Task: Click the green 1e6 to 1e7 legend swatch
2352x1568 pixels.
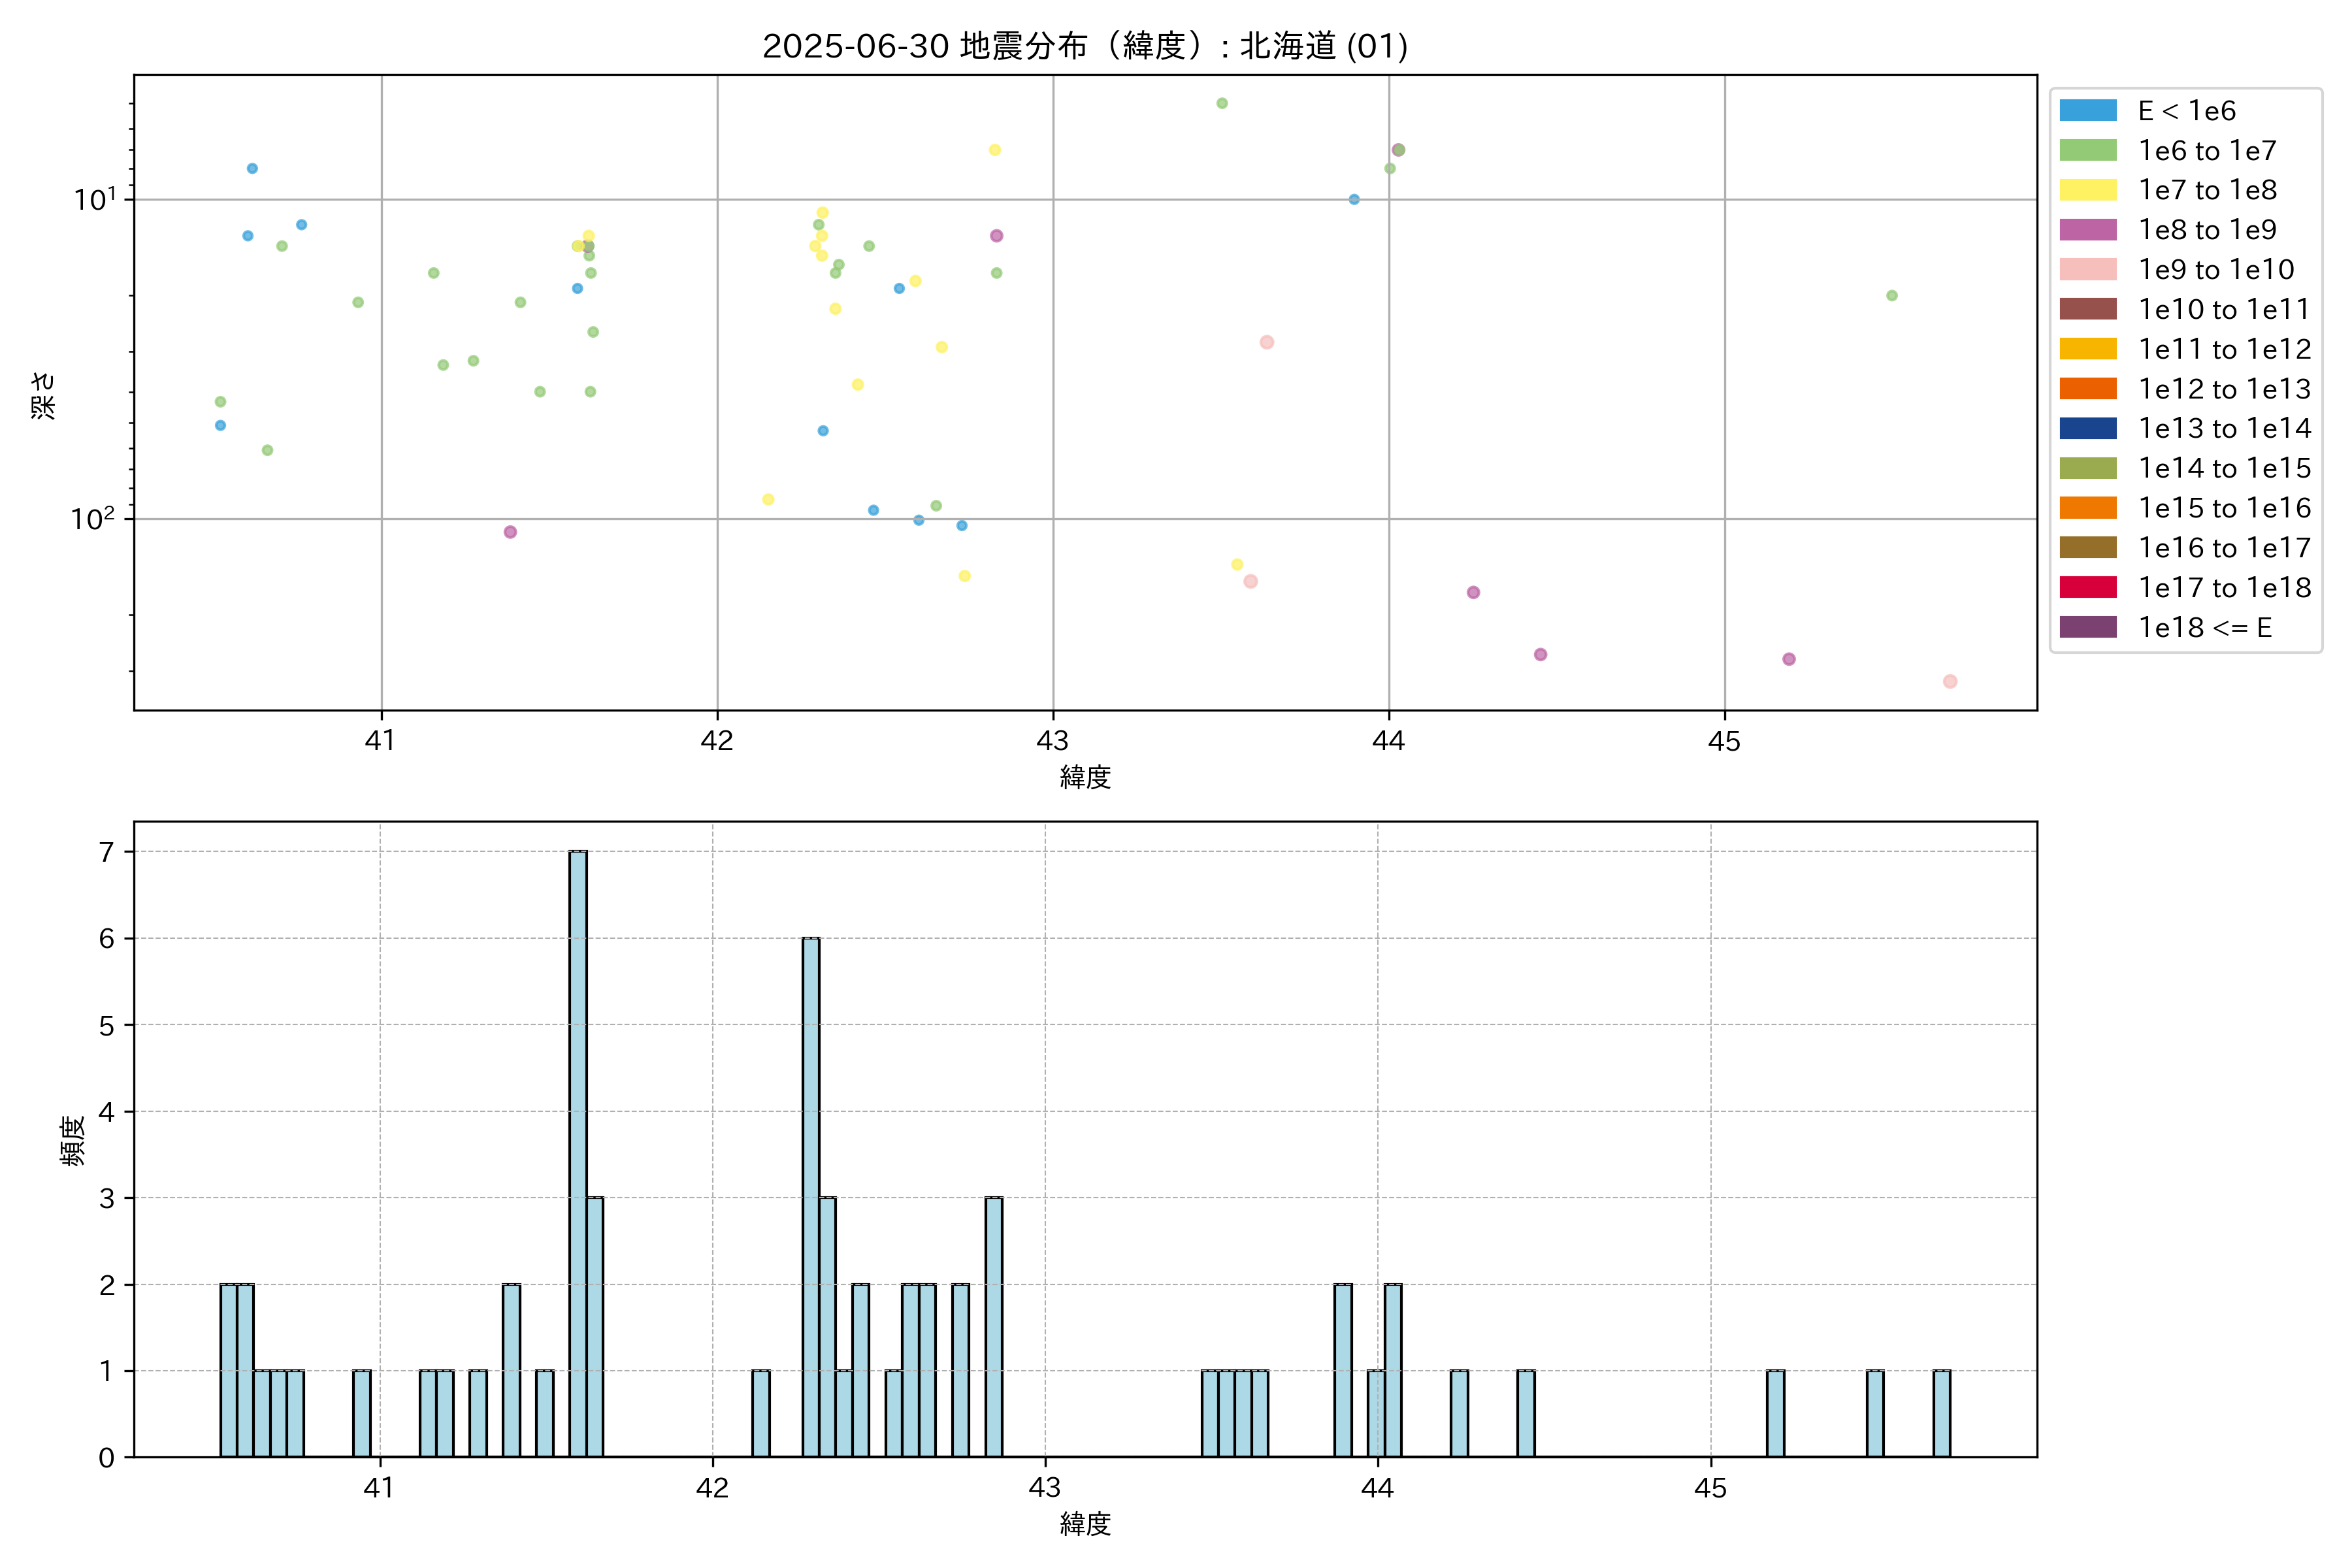Action: pyautogui.click(x=2087, y=150)
